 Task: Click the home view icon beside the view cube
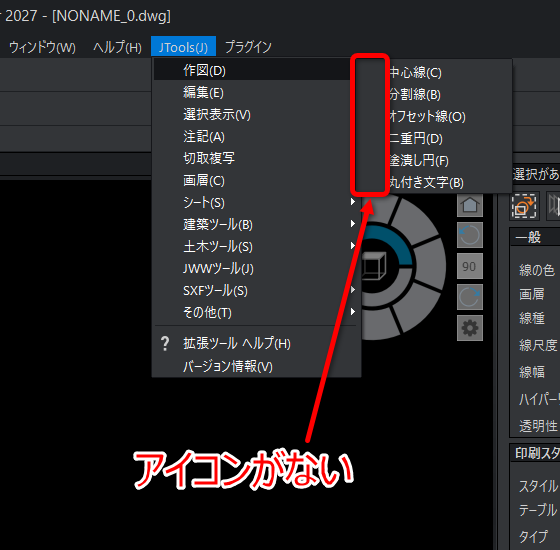pos(470,204)
